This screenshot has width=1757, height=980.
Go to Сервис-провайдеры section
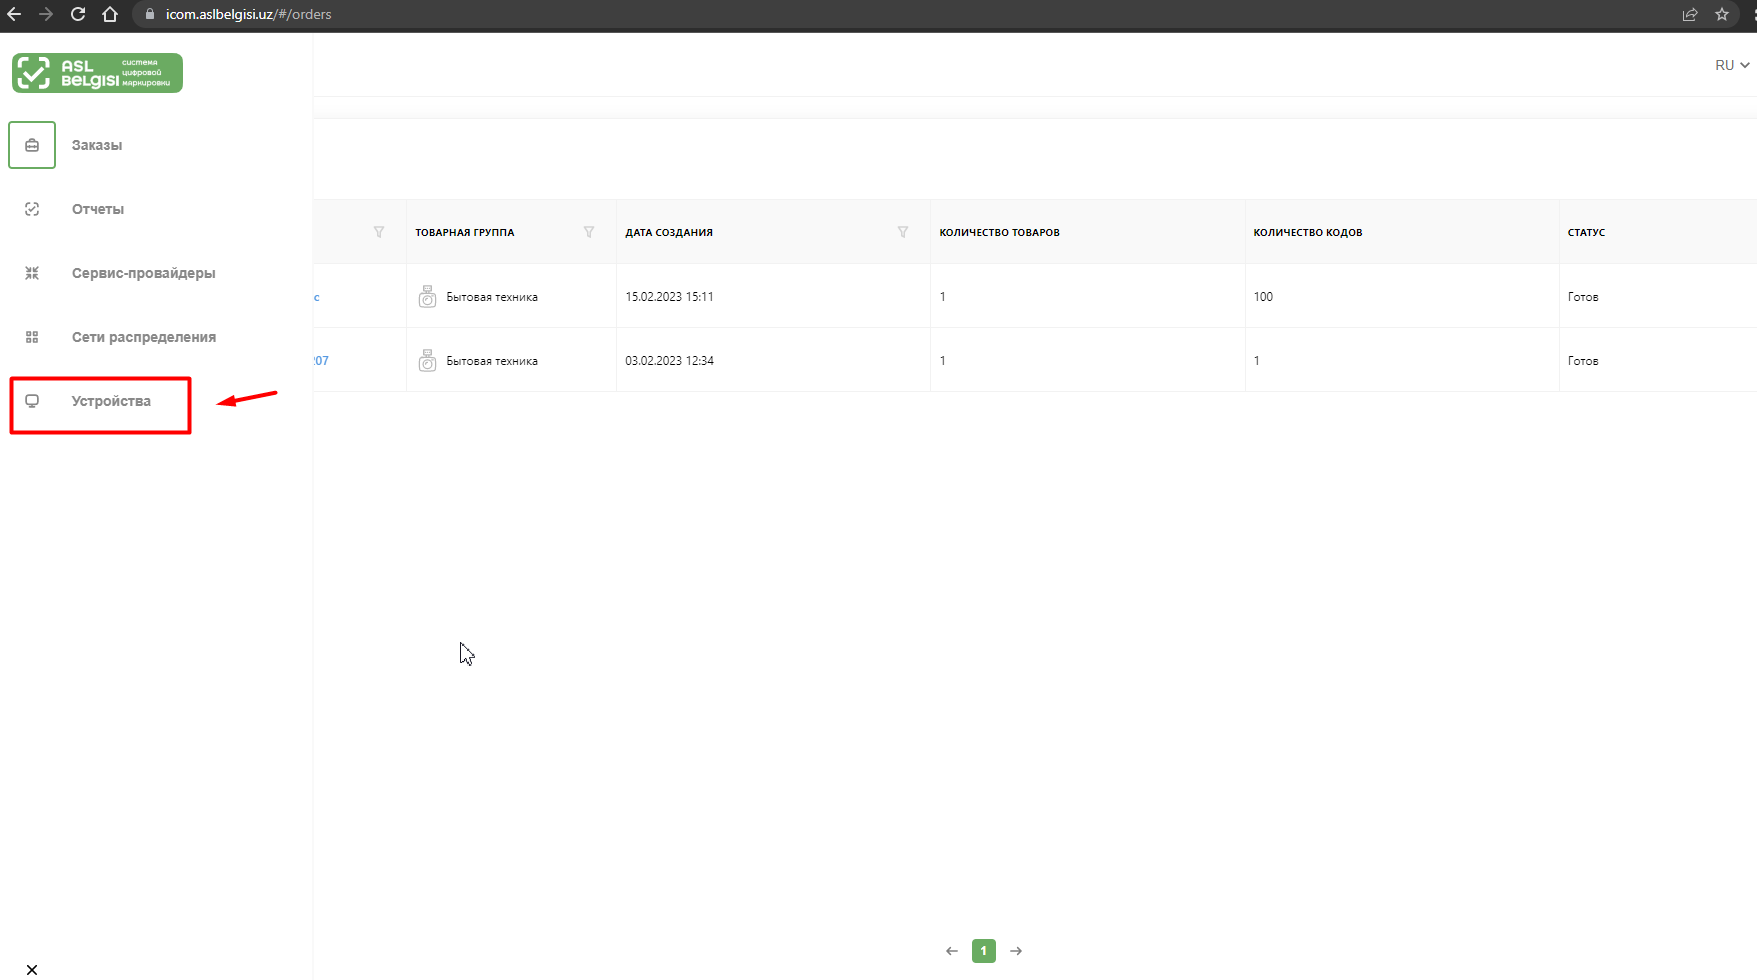pyautogui.click(x=144, y=273)
